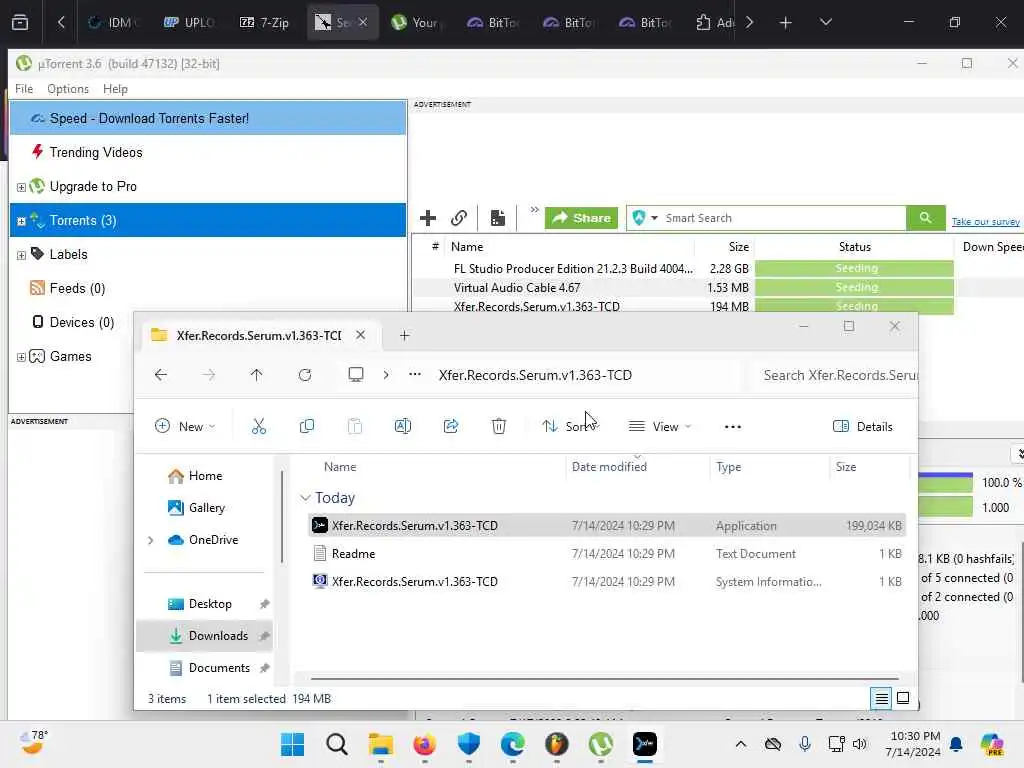This screenshot has height=768, width=1024.
Task: Open the Sort dropdown in Explorer
Action: tap(569, 426)
